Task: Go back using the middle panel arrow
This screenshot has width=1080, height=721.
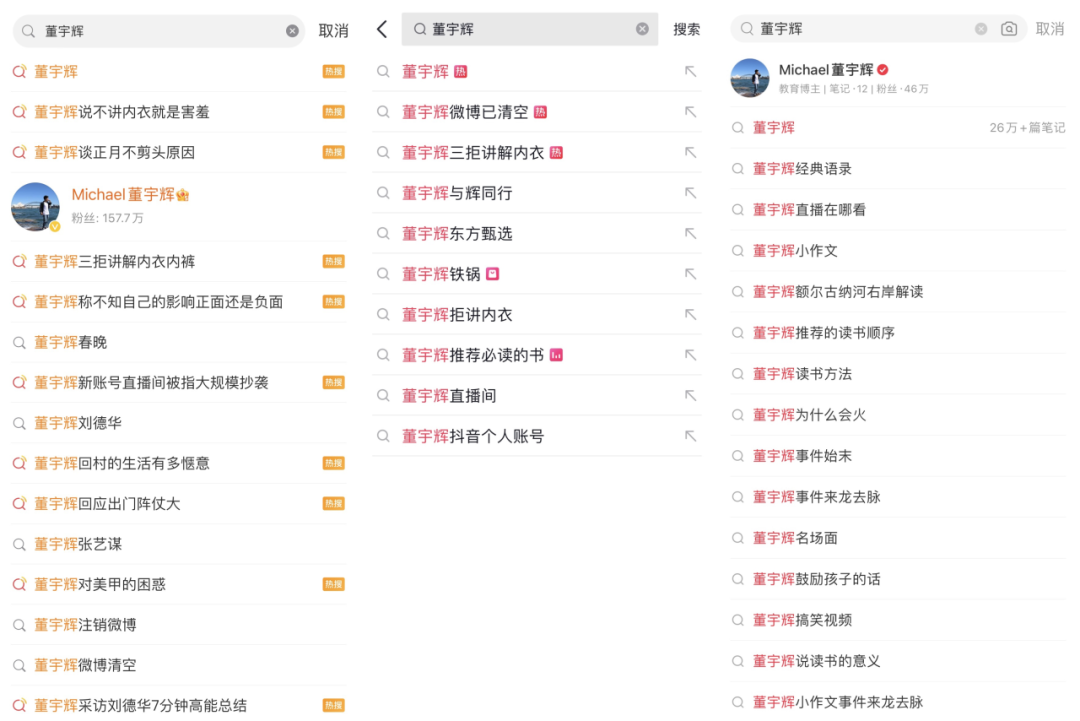Action: point(382,29)
